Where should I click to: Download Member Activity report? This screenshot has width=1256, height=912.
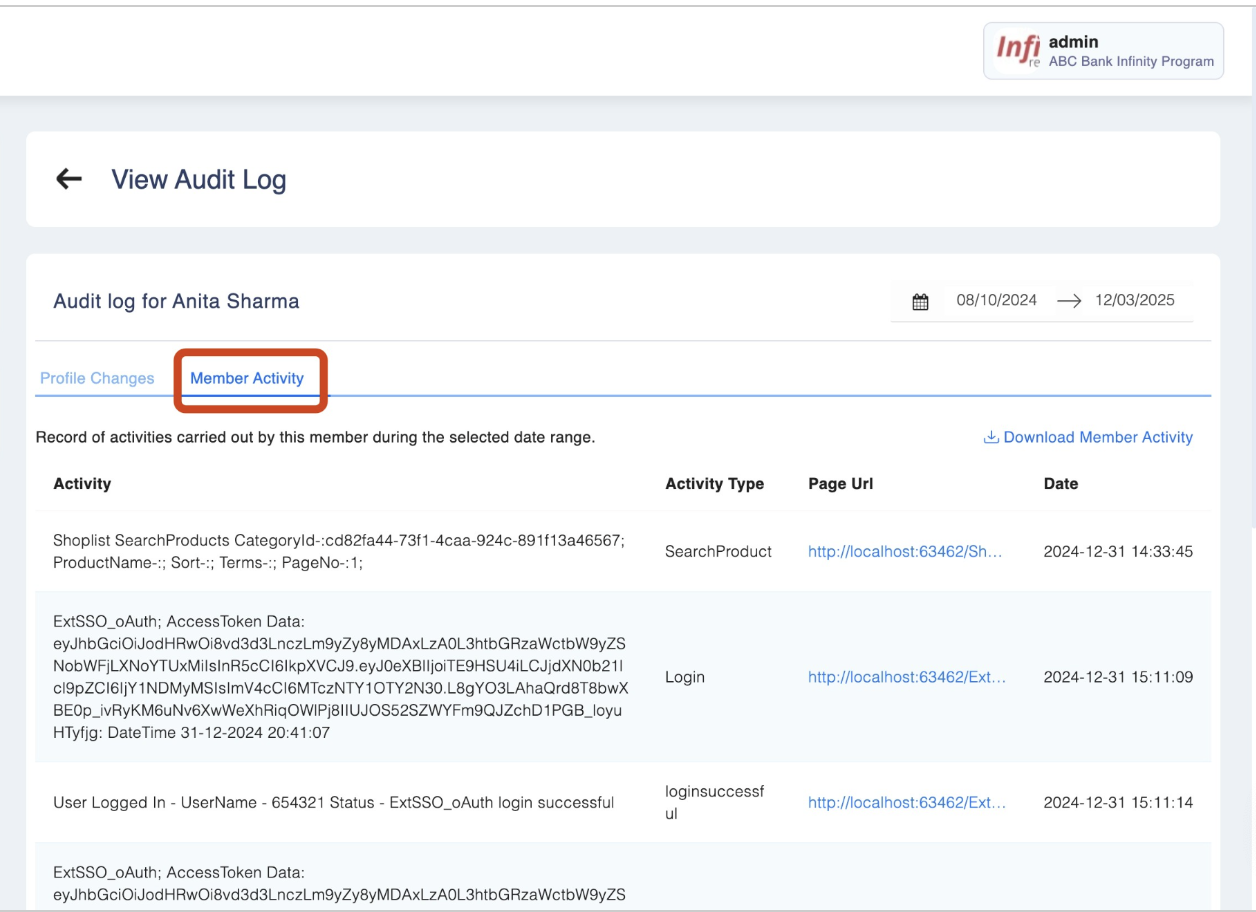(x=1088, y=437)
